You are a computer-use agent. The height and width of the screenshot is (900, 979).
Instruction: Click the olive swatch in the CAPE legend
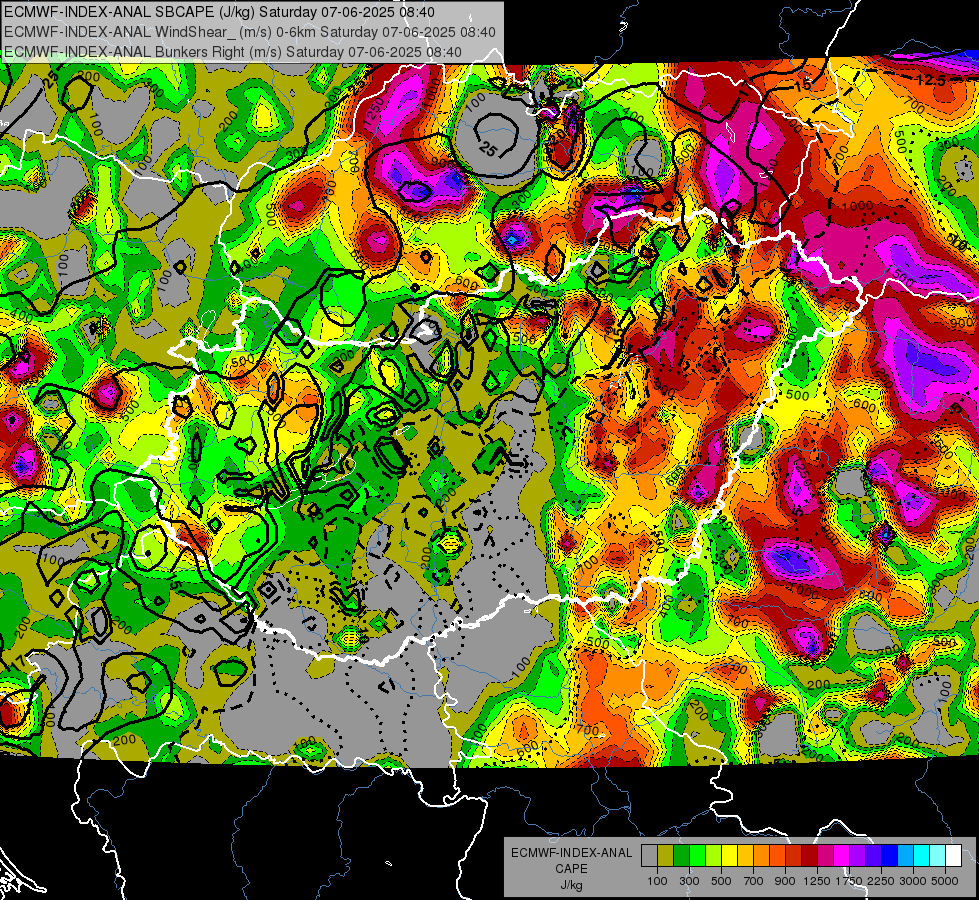click(666, 856)
